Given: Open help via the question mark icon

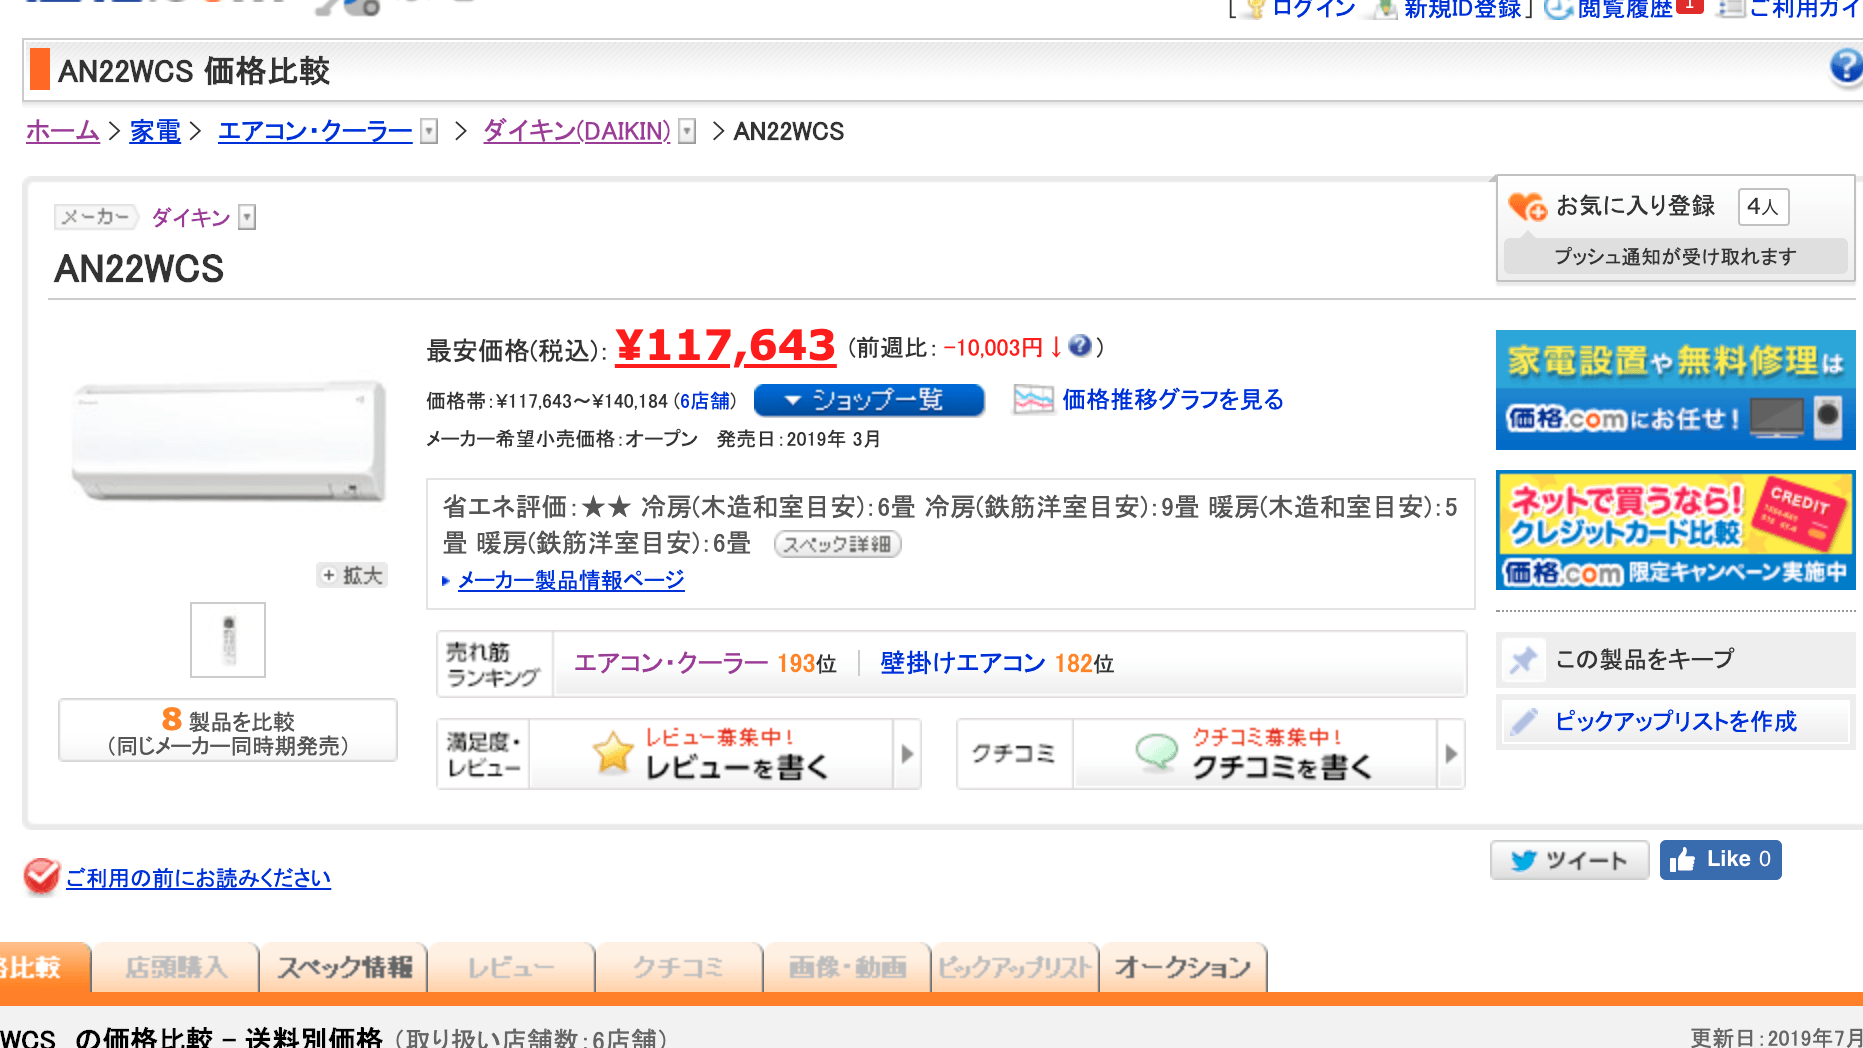Looking at the screenshot, I should pos(1846,66).
